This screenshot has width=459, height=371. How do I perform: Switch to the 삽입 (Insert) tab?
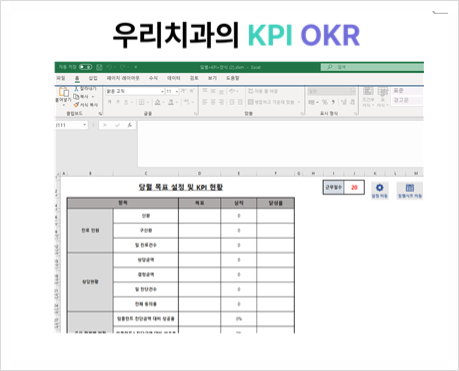(93, 78)
